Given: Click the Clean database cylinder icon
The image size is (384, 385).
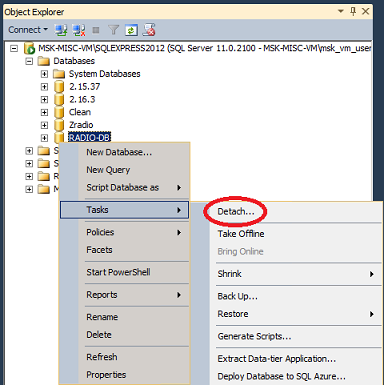Looking at the screenshot, I should pos(59,112).
